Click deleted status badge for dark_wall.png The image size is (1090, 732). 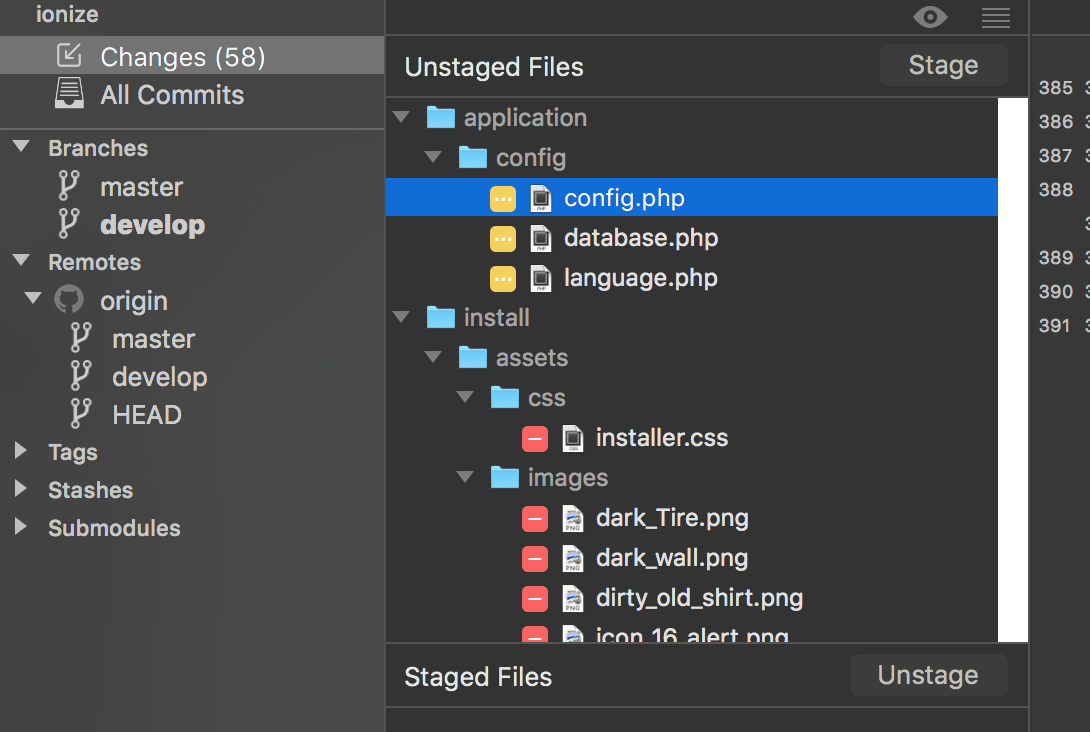535,559
